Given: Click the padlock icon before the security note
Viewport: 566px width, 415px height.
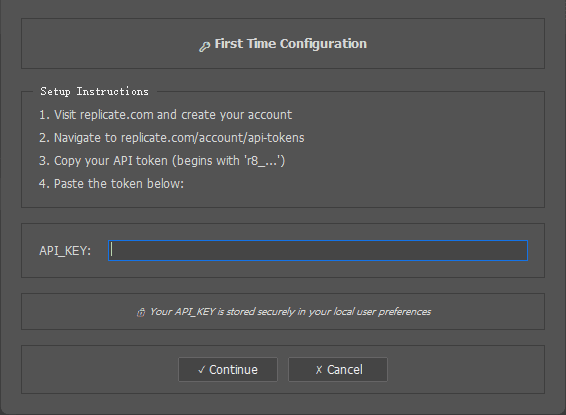Looking at the screenshot, I should 141,312.
